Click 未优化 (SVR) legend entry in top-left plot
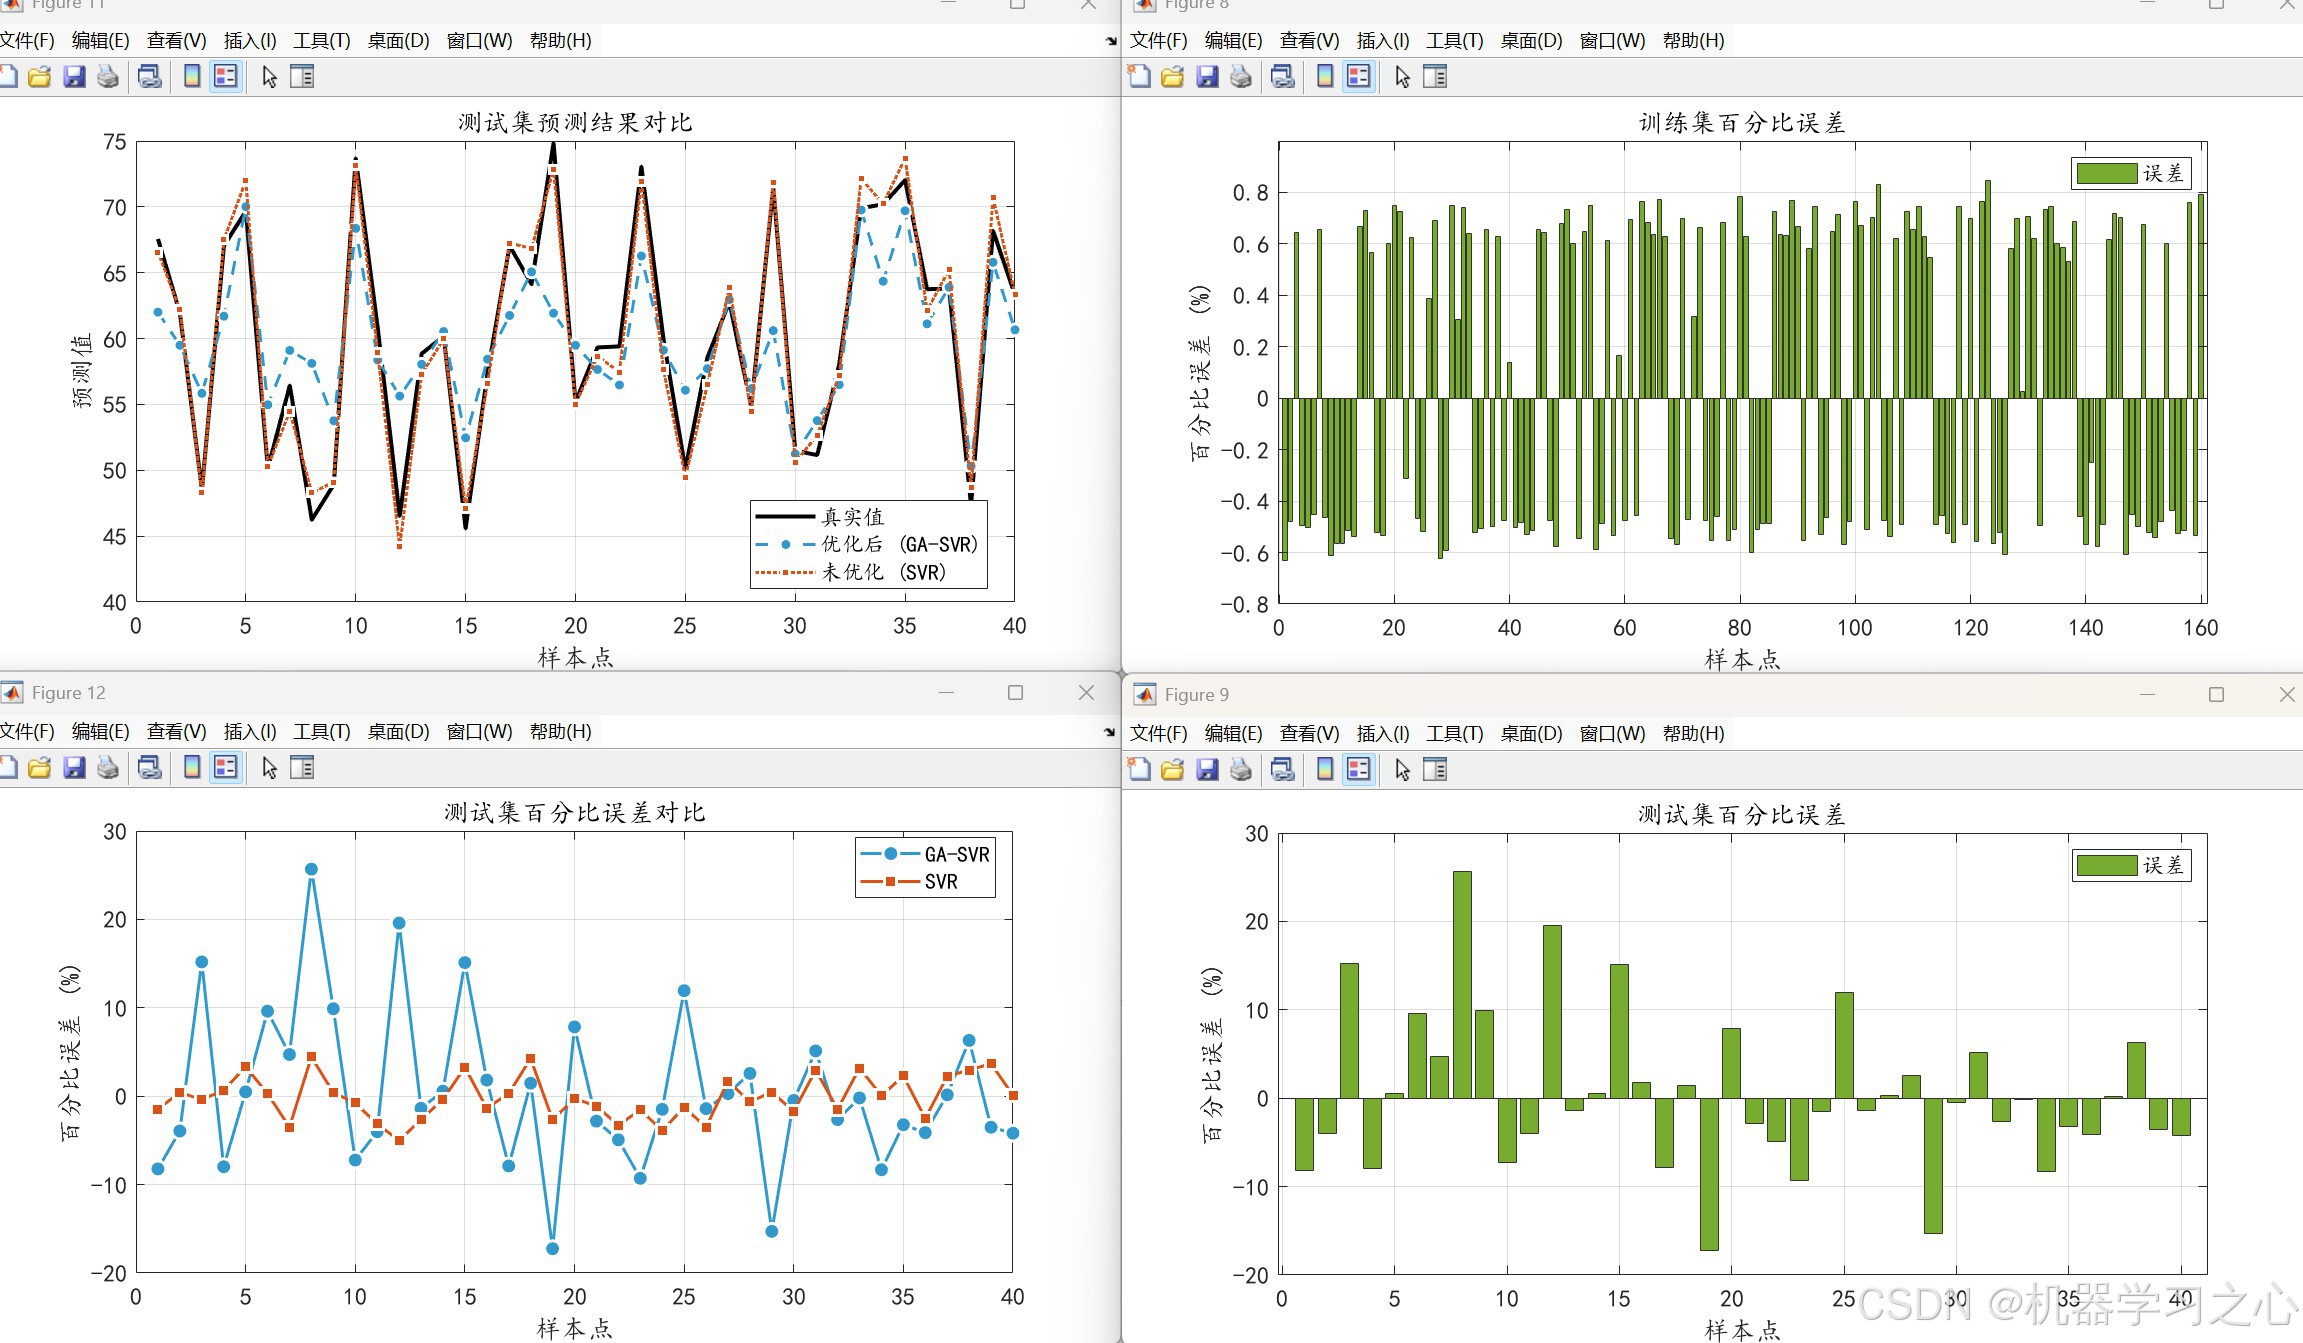Screen dimensions: 2303x1343 (883, 572)
